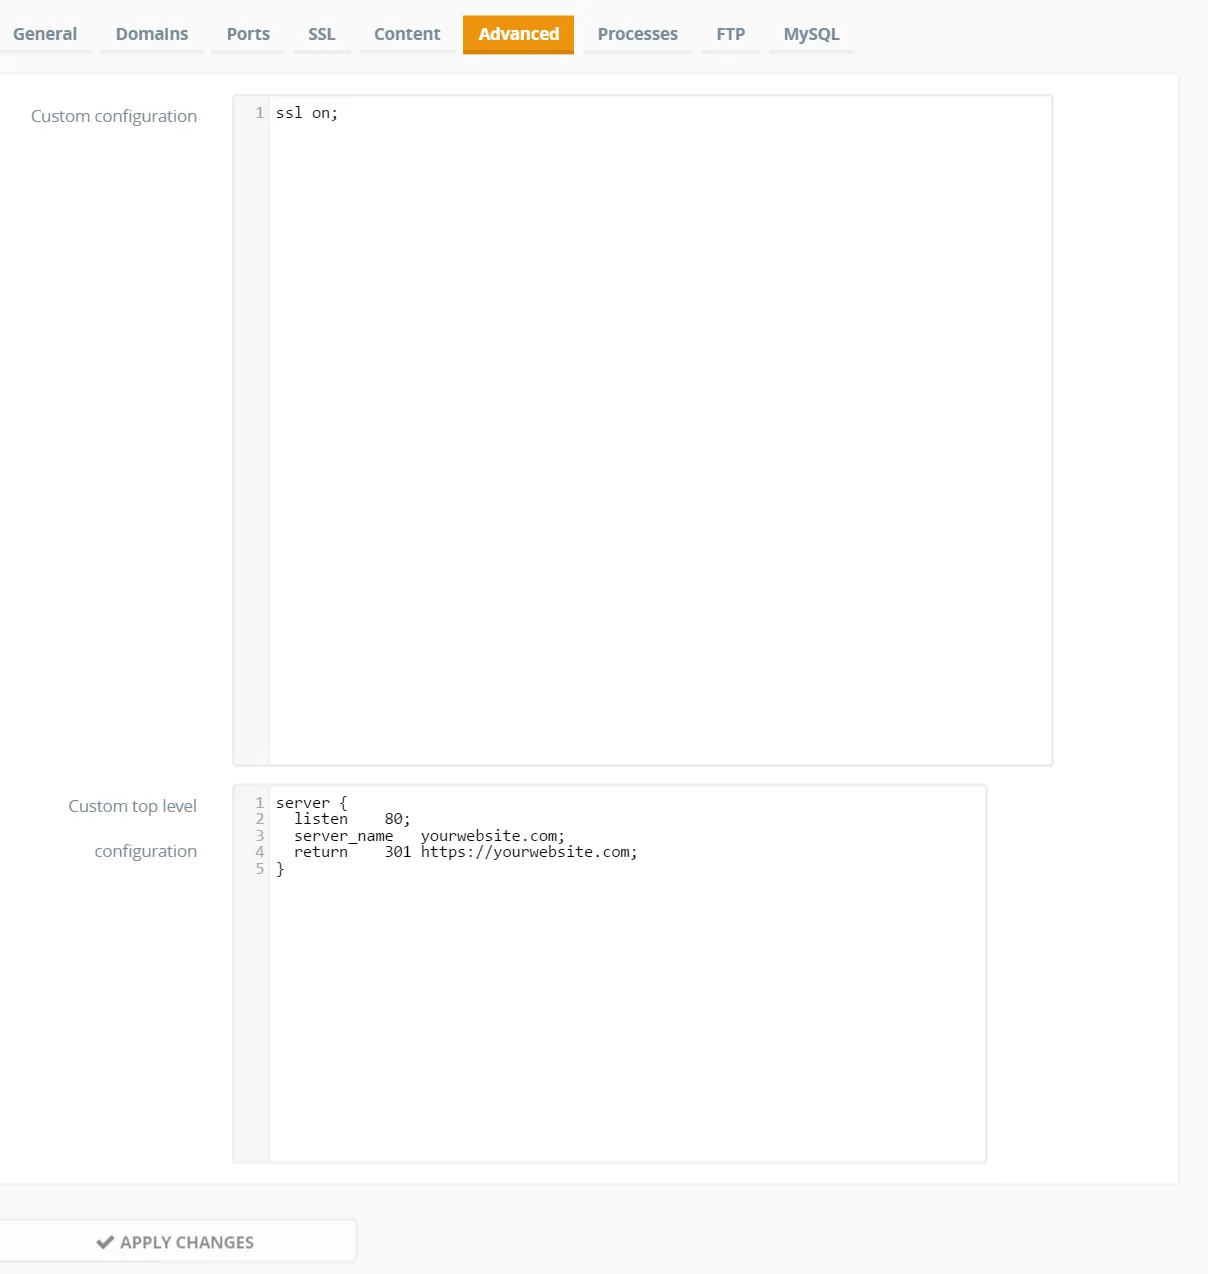Screen dimensions: 1208x1274
Task: Select the Content tab
Action: (407, 34)
